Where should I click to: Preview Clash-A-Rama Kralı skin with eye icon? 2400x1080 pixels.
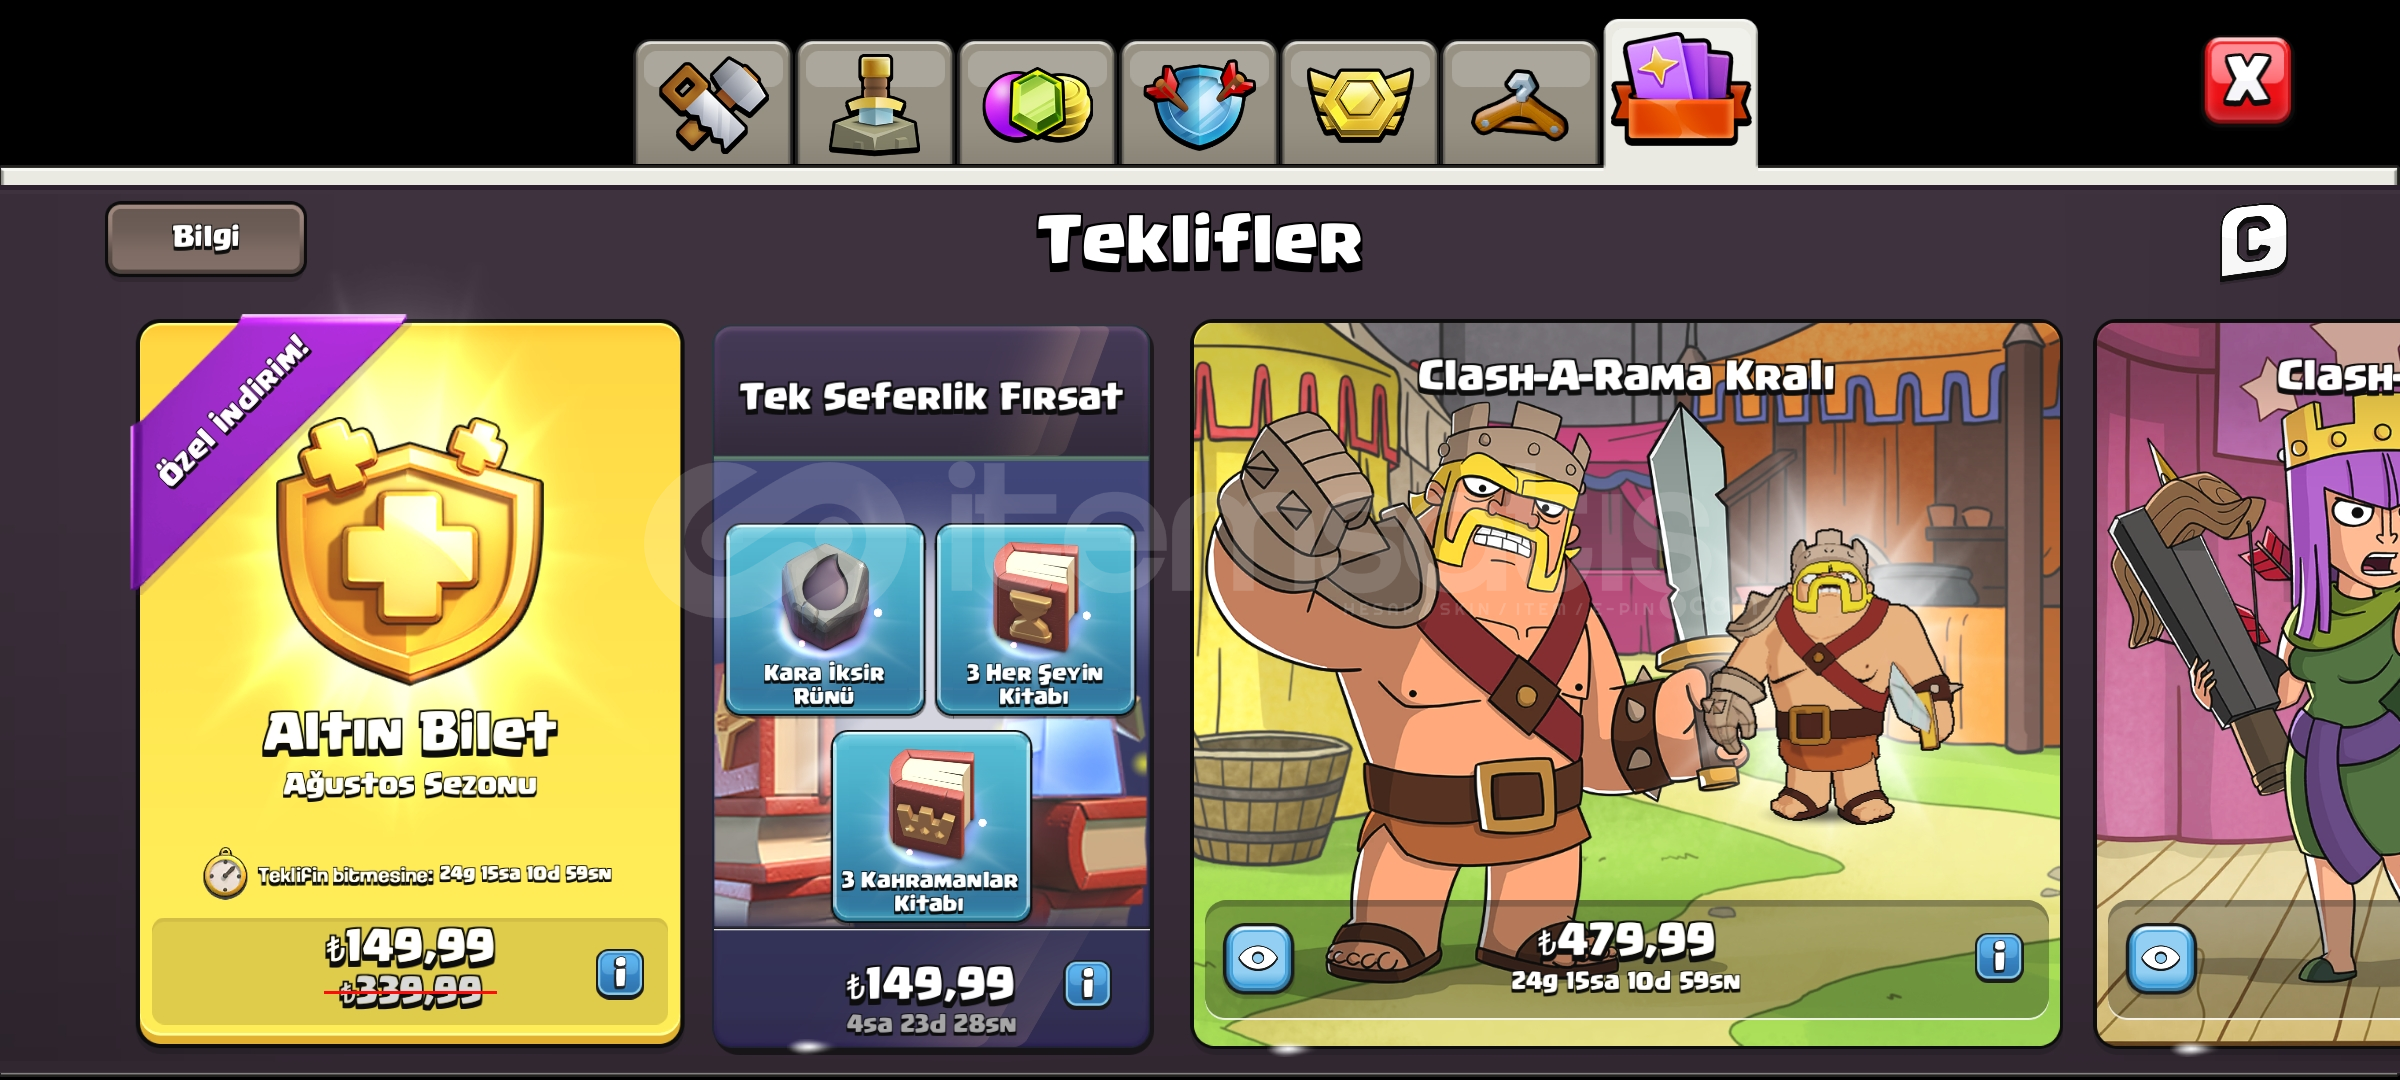pyautogui.click(x=1258, y=958)
